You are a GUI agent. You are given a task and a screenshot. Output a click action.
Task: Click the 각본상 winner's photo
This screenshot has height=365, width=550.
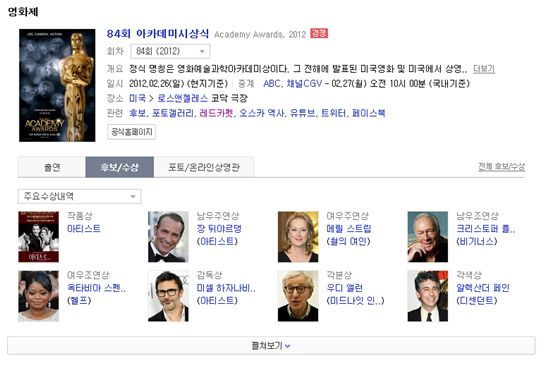(x=298, y=296)
